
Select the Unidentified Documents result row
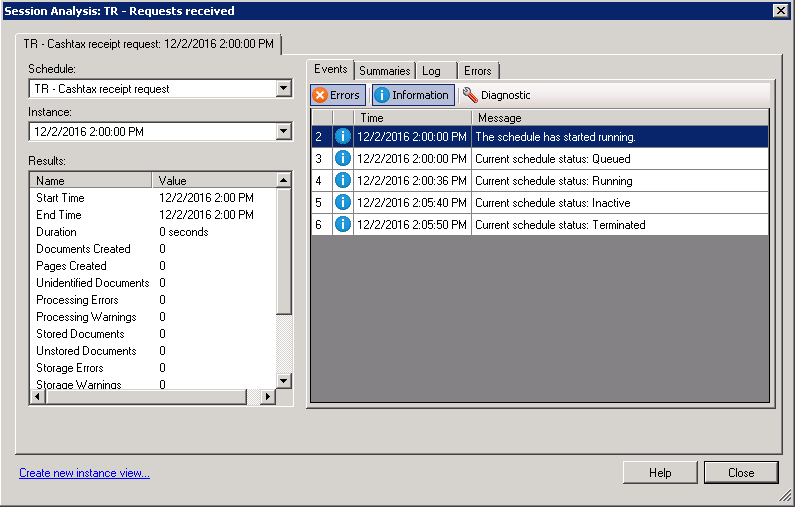coord(154,282)
